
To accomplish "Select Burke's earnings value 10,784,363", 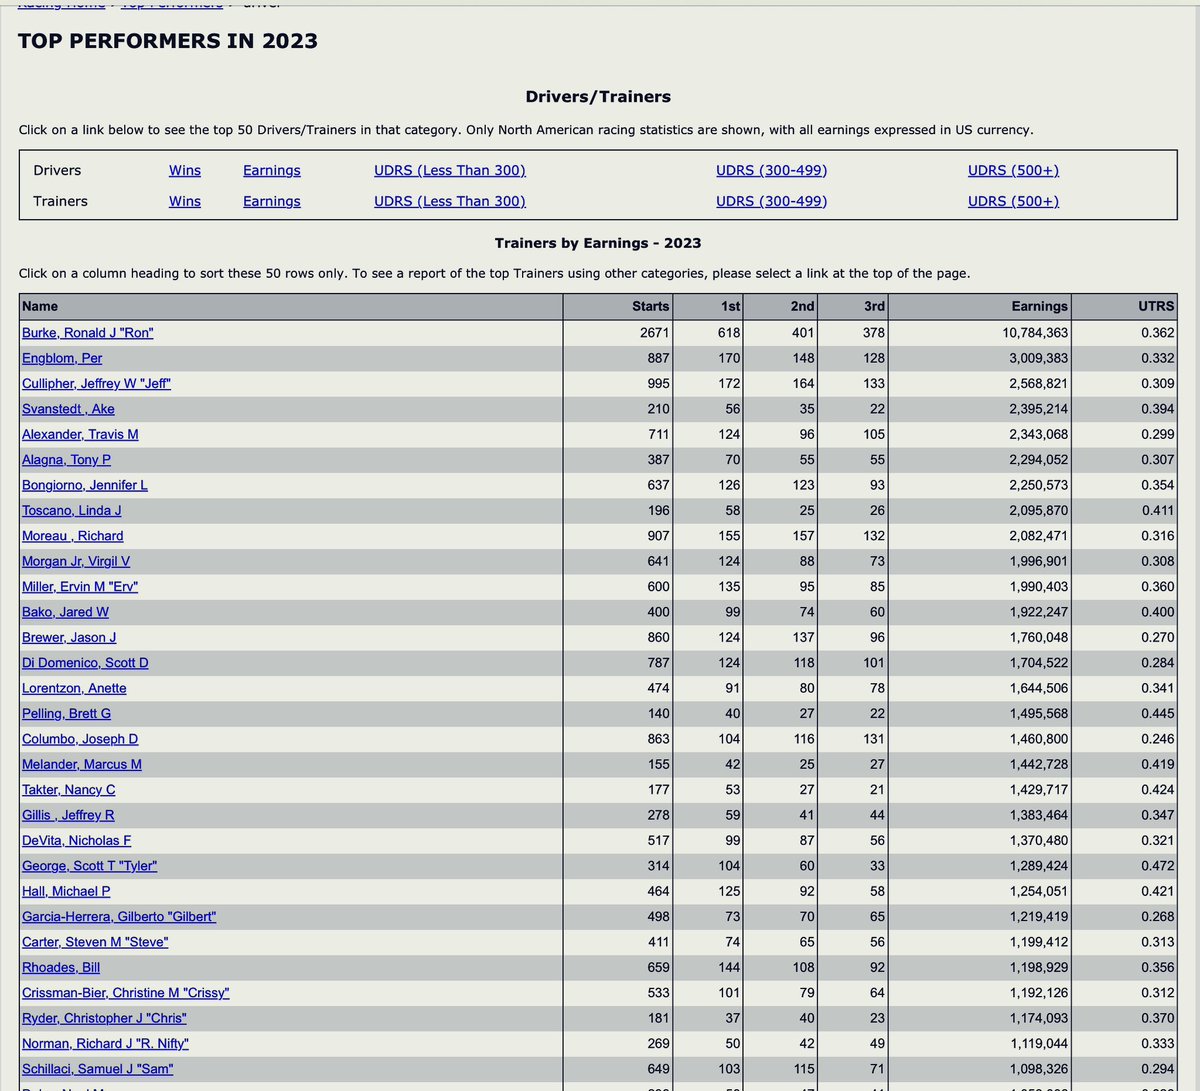I will pyautogui.click(x=1035, y=332).
